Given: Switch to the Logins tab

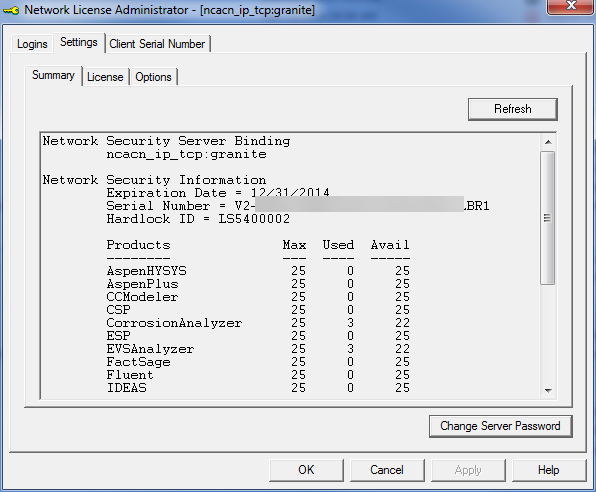Looking at the screenshot, I should click(32, 44).
